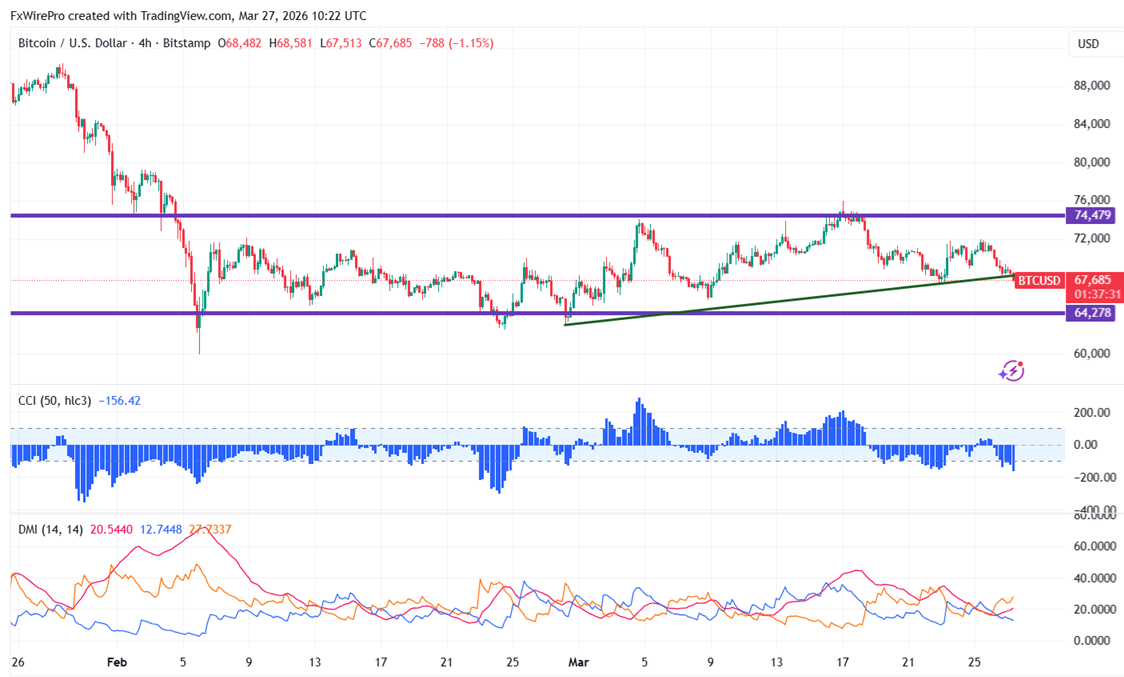Image resolution: width=1124 pixels, height=677 pixels.
Task: Select the 74,479 resistance level label
Action: 1091,215
